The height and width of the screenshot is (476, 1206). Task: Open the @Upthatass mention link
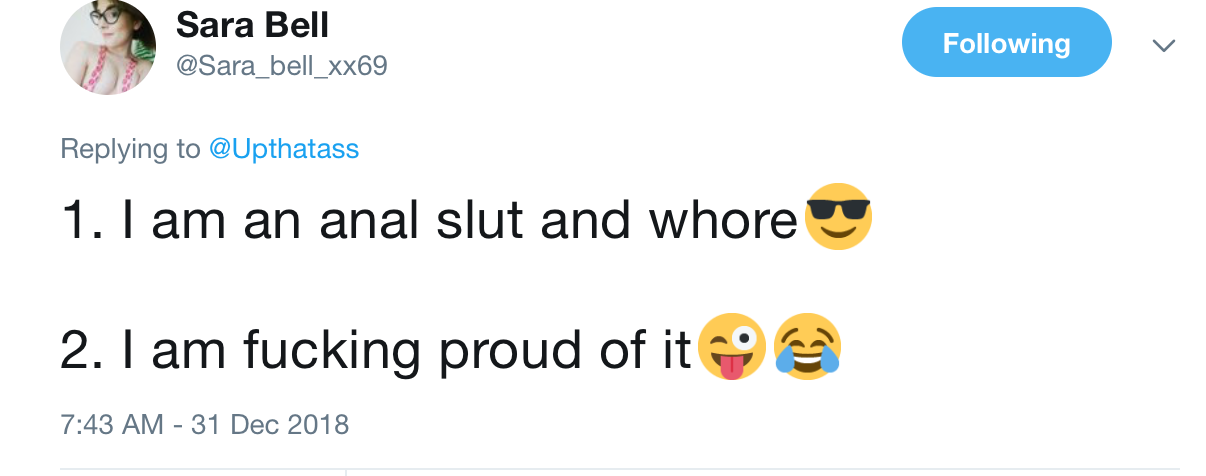pos(284,149)
